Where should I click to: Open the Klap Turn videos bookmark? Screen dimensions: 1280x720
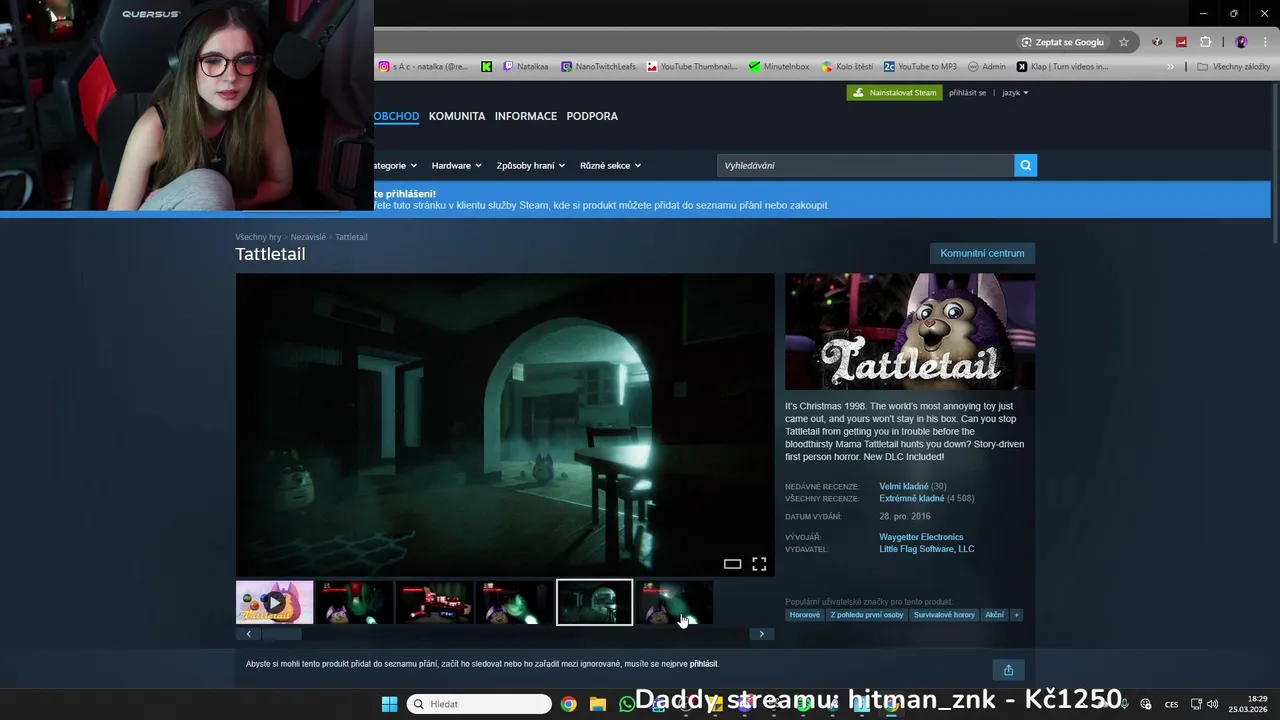click(x=1063, y=67)
